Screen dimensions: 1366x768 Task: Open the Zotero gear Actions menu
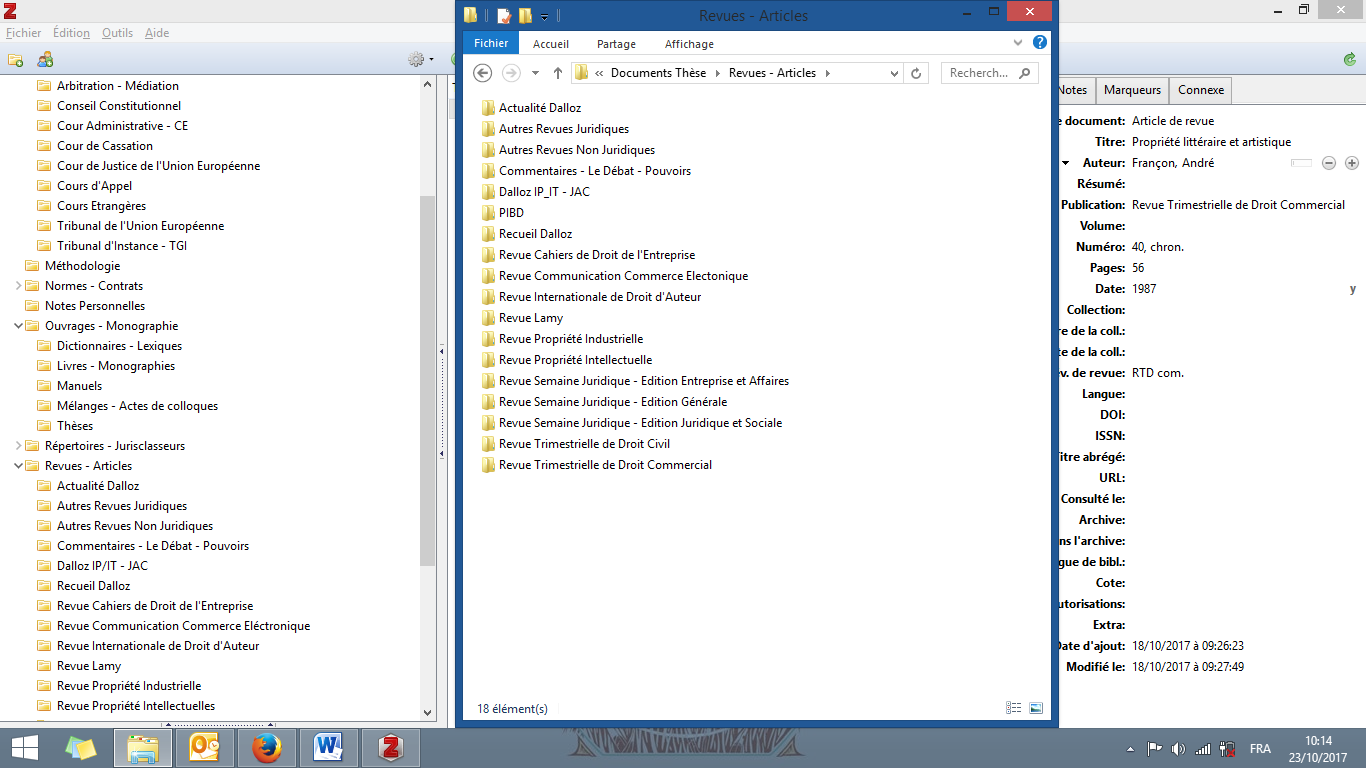click(x=419, y=60)
